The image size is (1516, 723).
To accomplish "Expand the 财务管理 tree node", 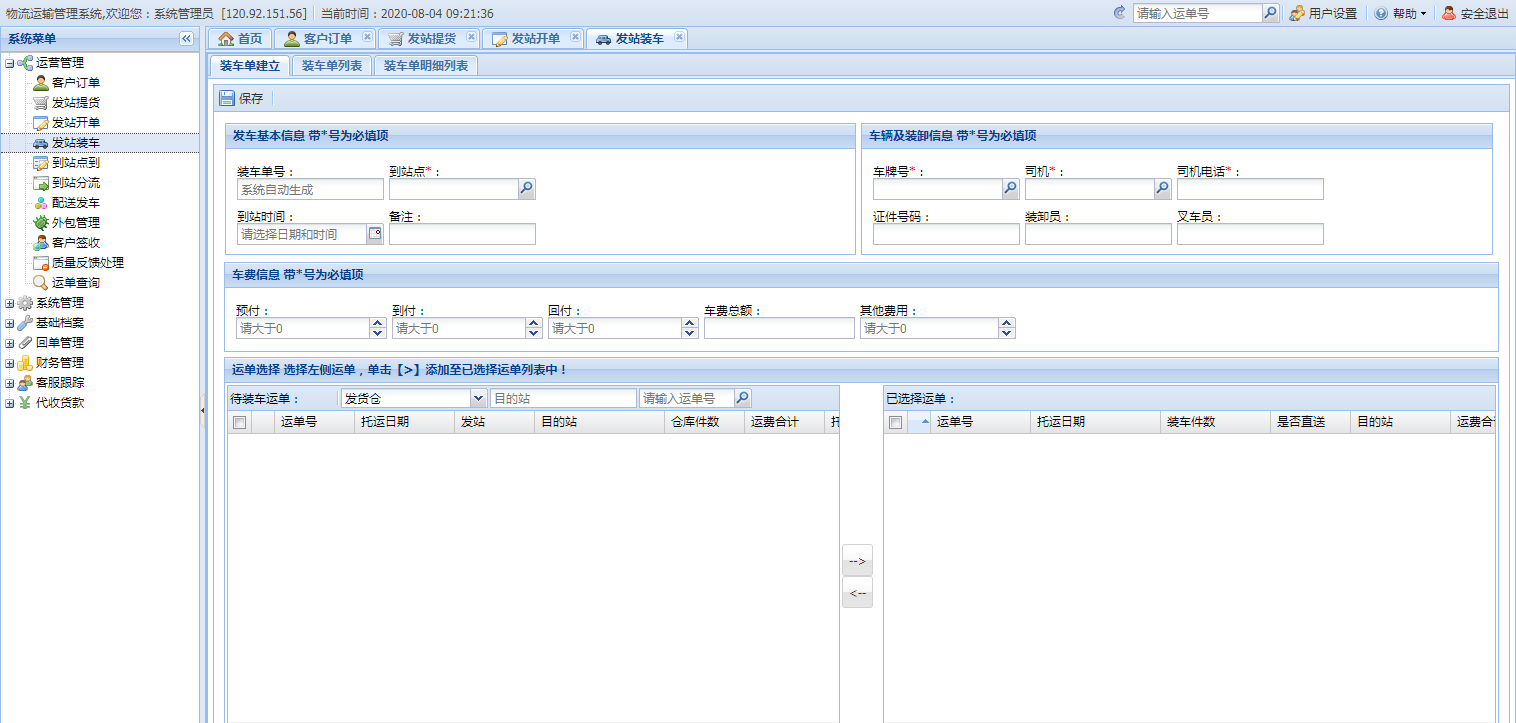I will [10, 363].
